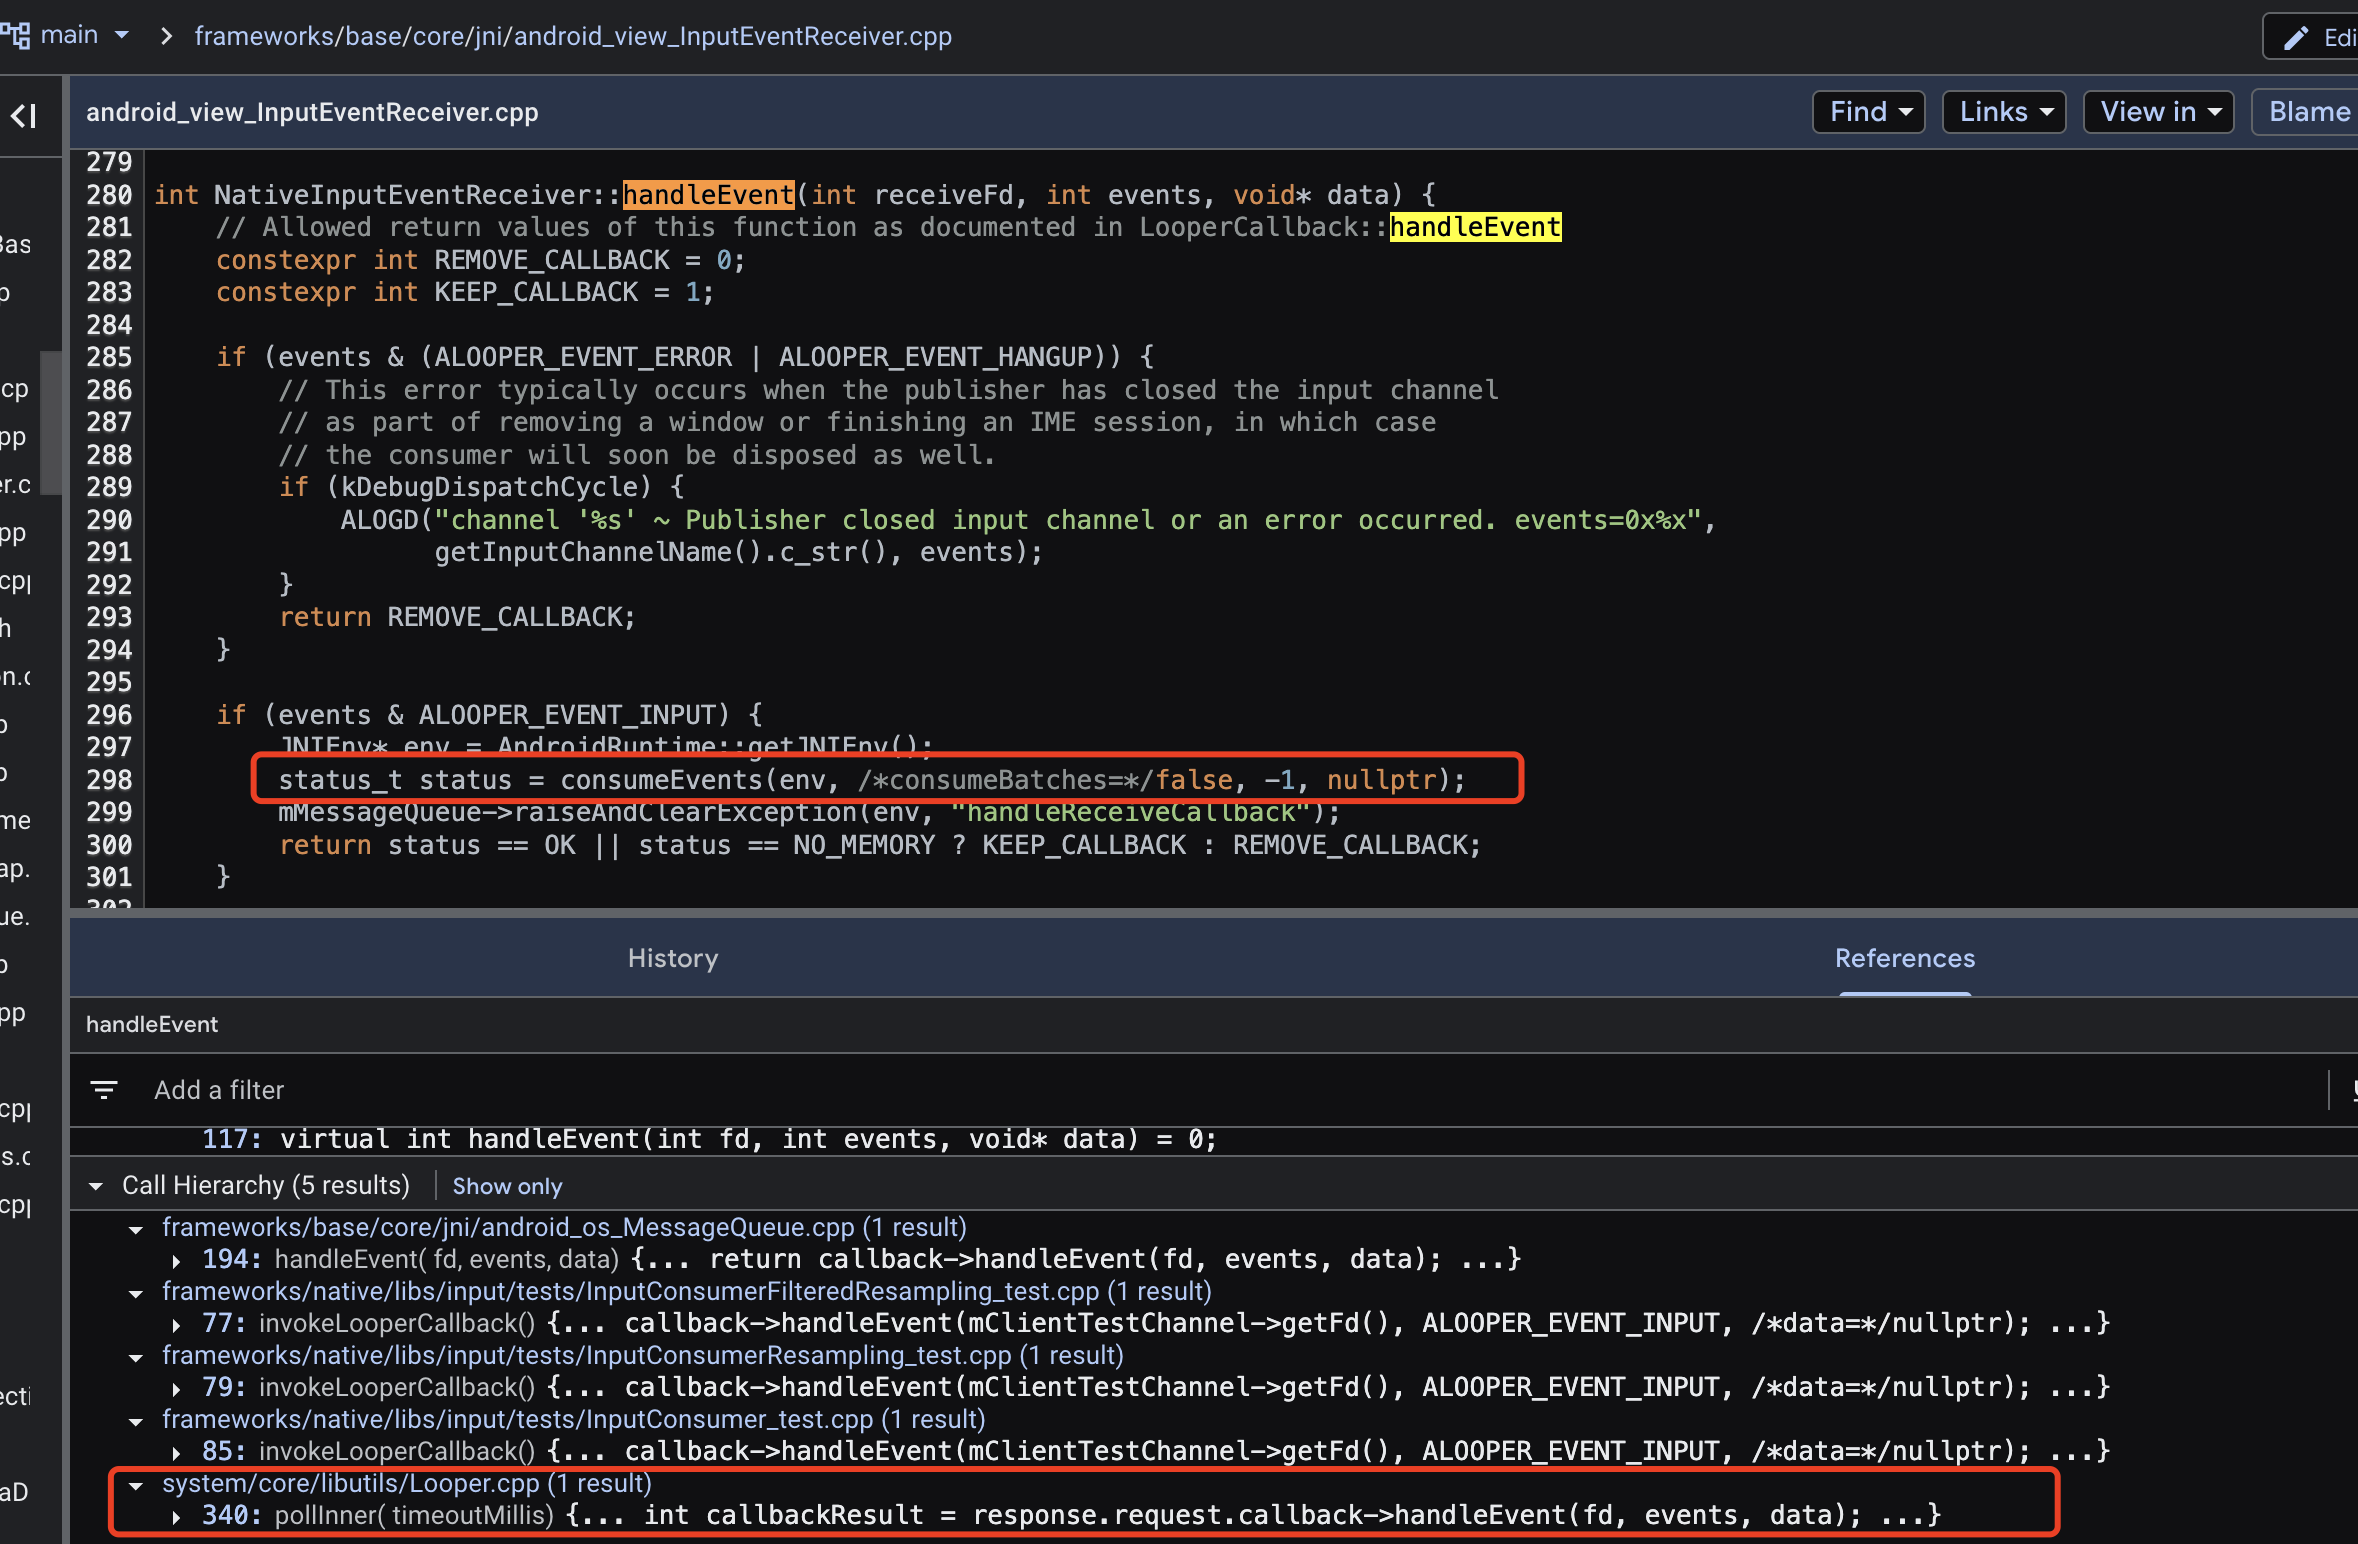This screenshot has width=2358, height=1544.
Task: Switch to the History tab
Action: (x=673, y=958)
